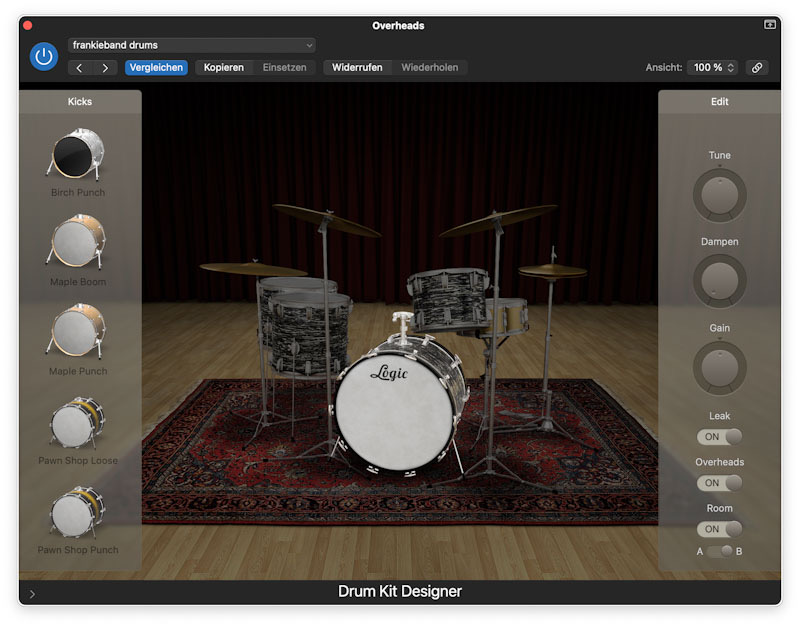
Task: Go to next preset arrow
Action: [105, 68]
